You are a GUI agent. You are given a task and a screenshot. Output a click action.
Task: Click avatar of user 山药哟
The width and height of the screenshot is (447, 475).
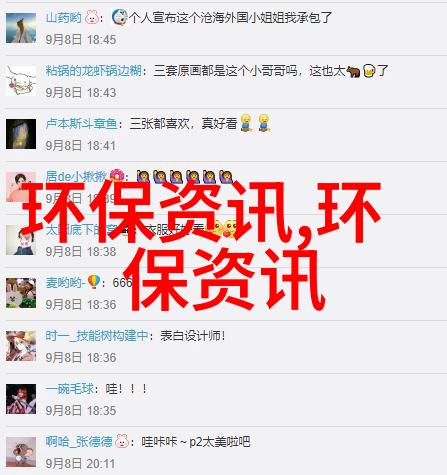(21, 28)
